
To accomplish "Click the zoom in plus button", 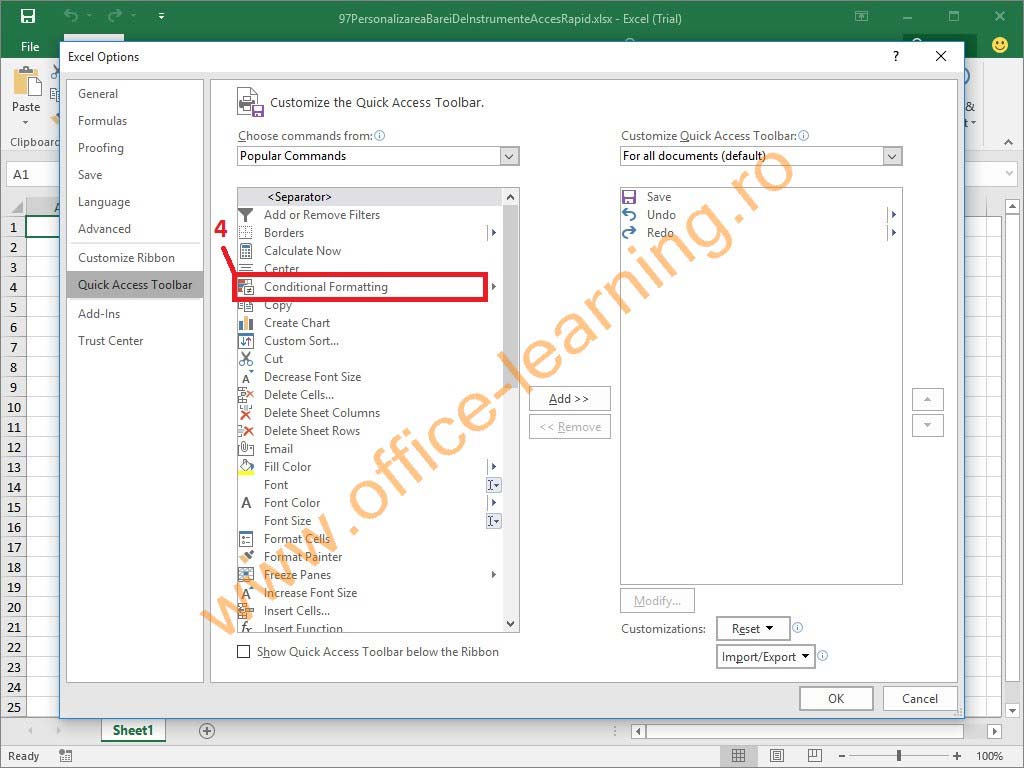I will (957, 756).
